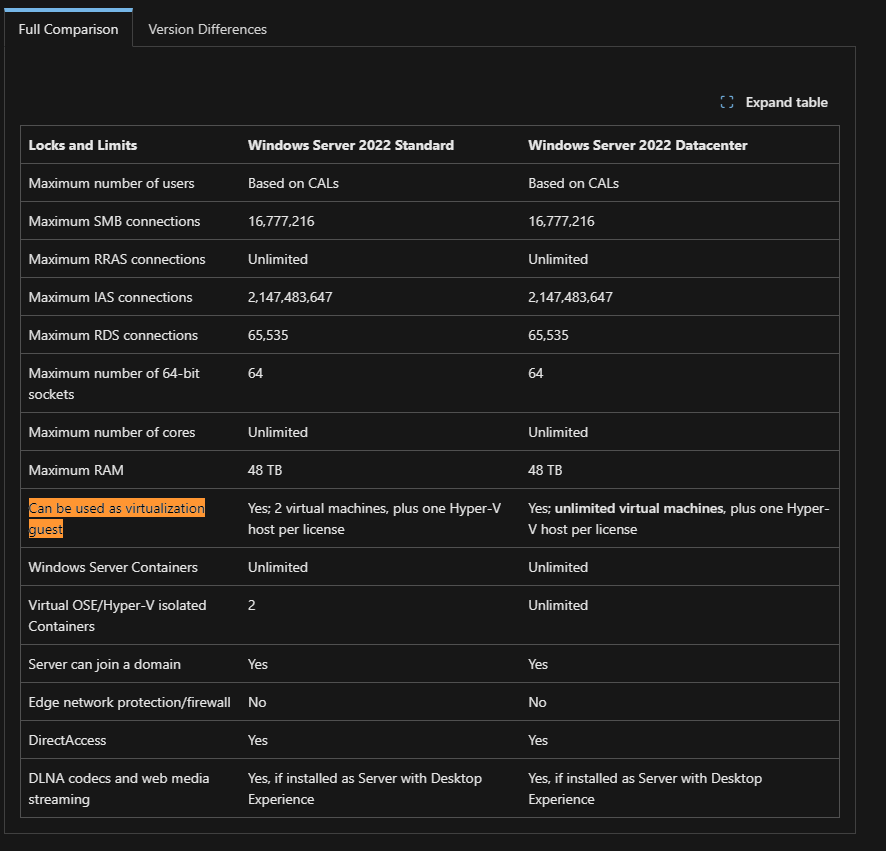Click the Windows Server Containers label

point(113,567)
